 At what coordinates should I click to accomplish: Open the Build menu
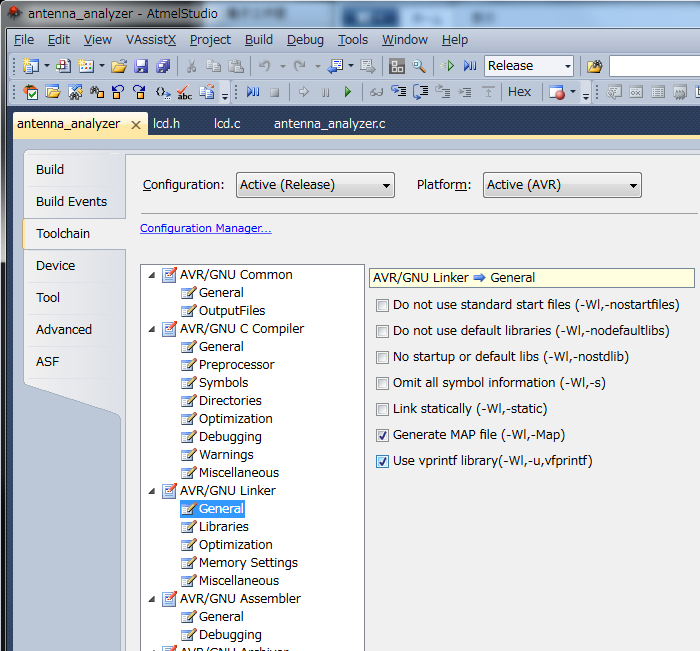click(x=258, y=40)
